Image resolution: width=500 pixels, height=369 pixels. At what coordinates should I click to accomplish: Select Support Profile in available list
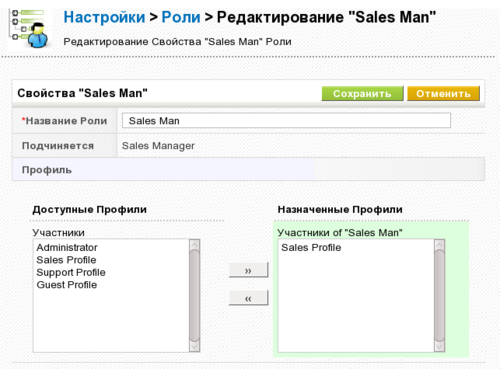click(71, 272)
